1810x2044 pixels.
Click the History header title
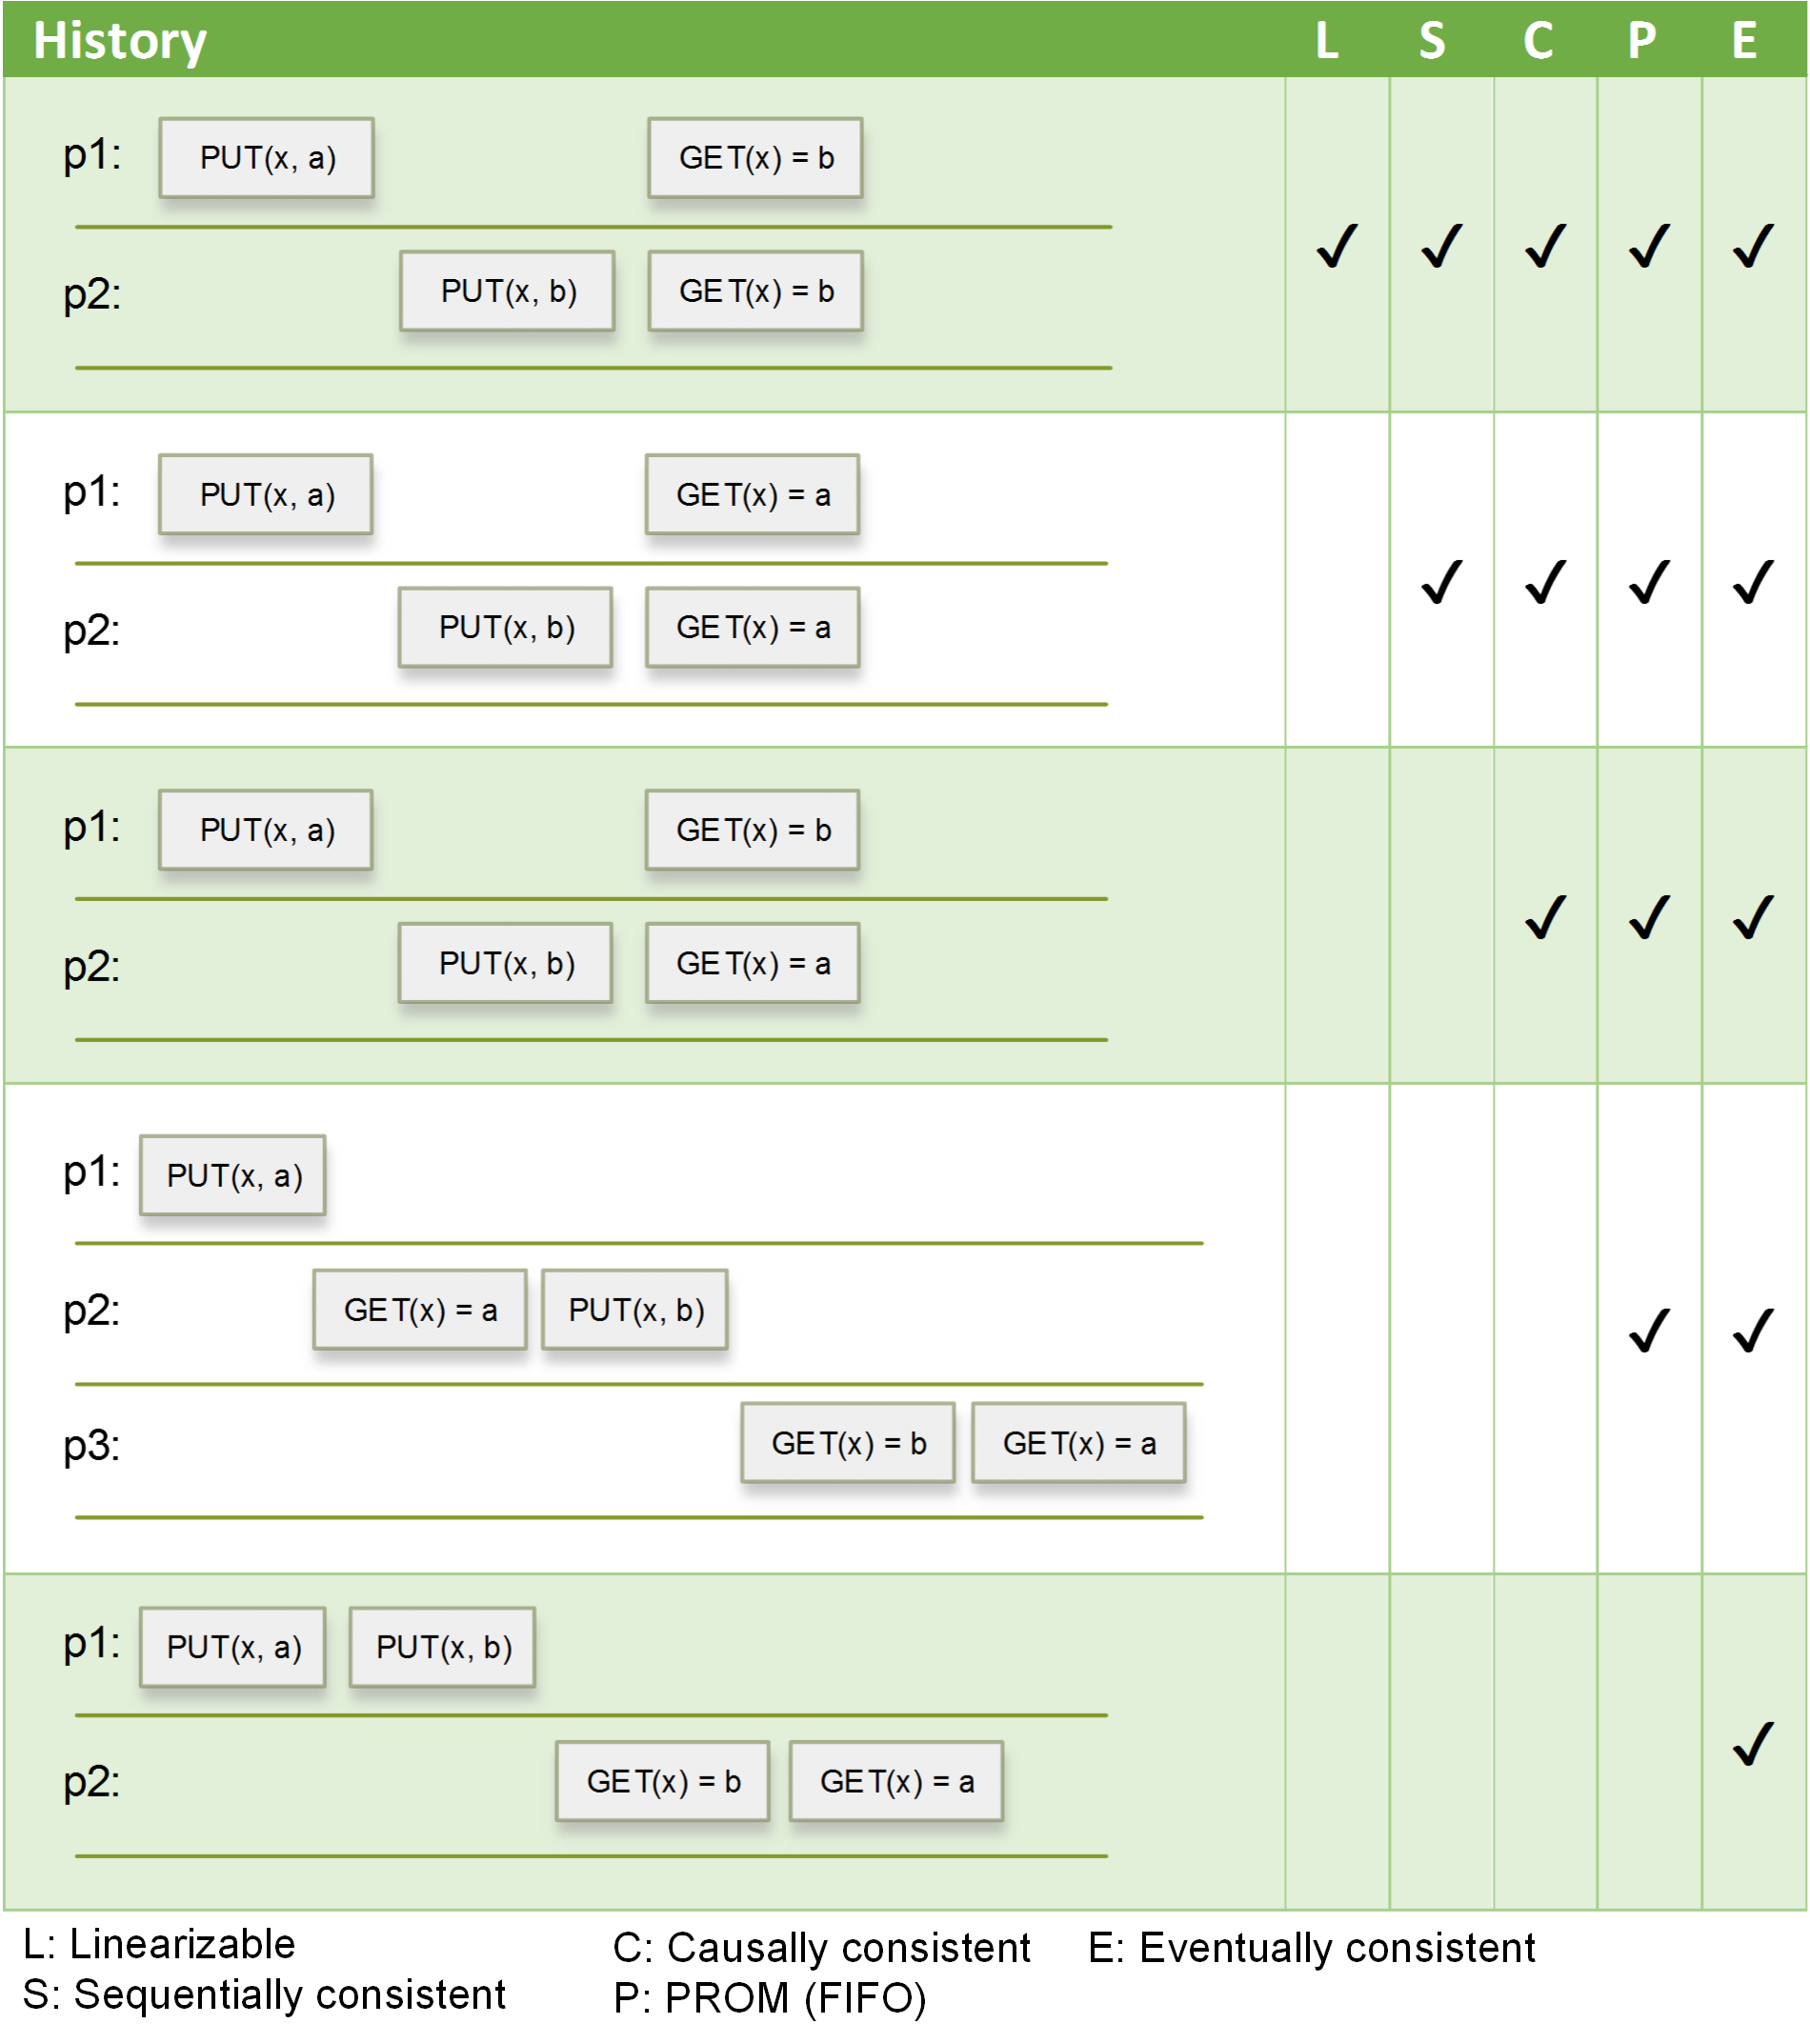pos(120,41)
